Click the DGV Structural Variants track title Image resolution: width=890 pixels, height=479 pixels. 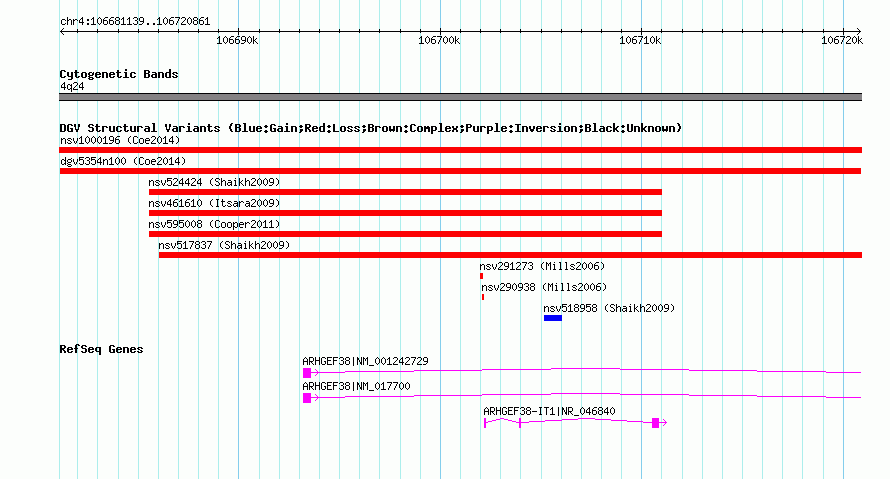pyautogui.click(x=370, y=128)
